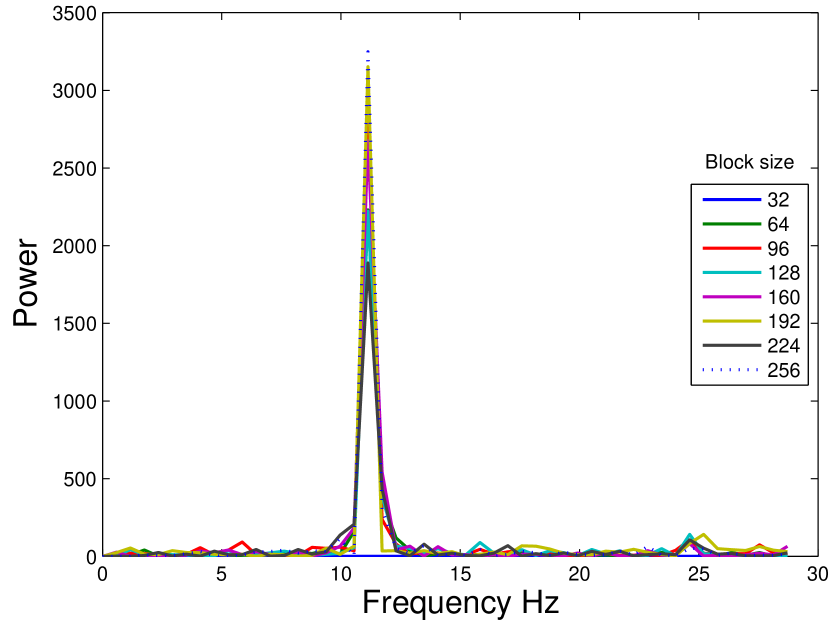
Task: Click the cyan line swatch for 128
Action: coord(730,273)
